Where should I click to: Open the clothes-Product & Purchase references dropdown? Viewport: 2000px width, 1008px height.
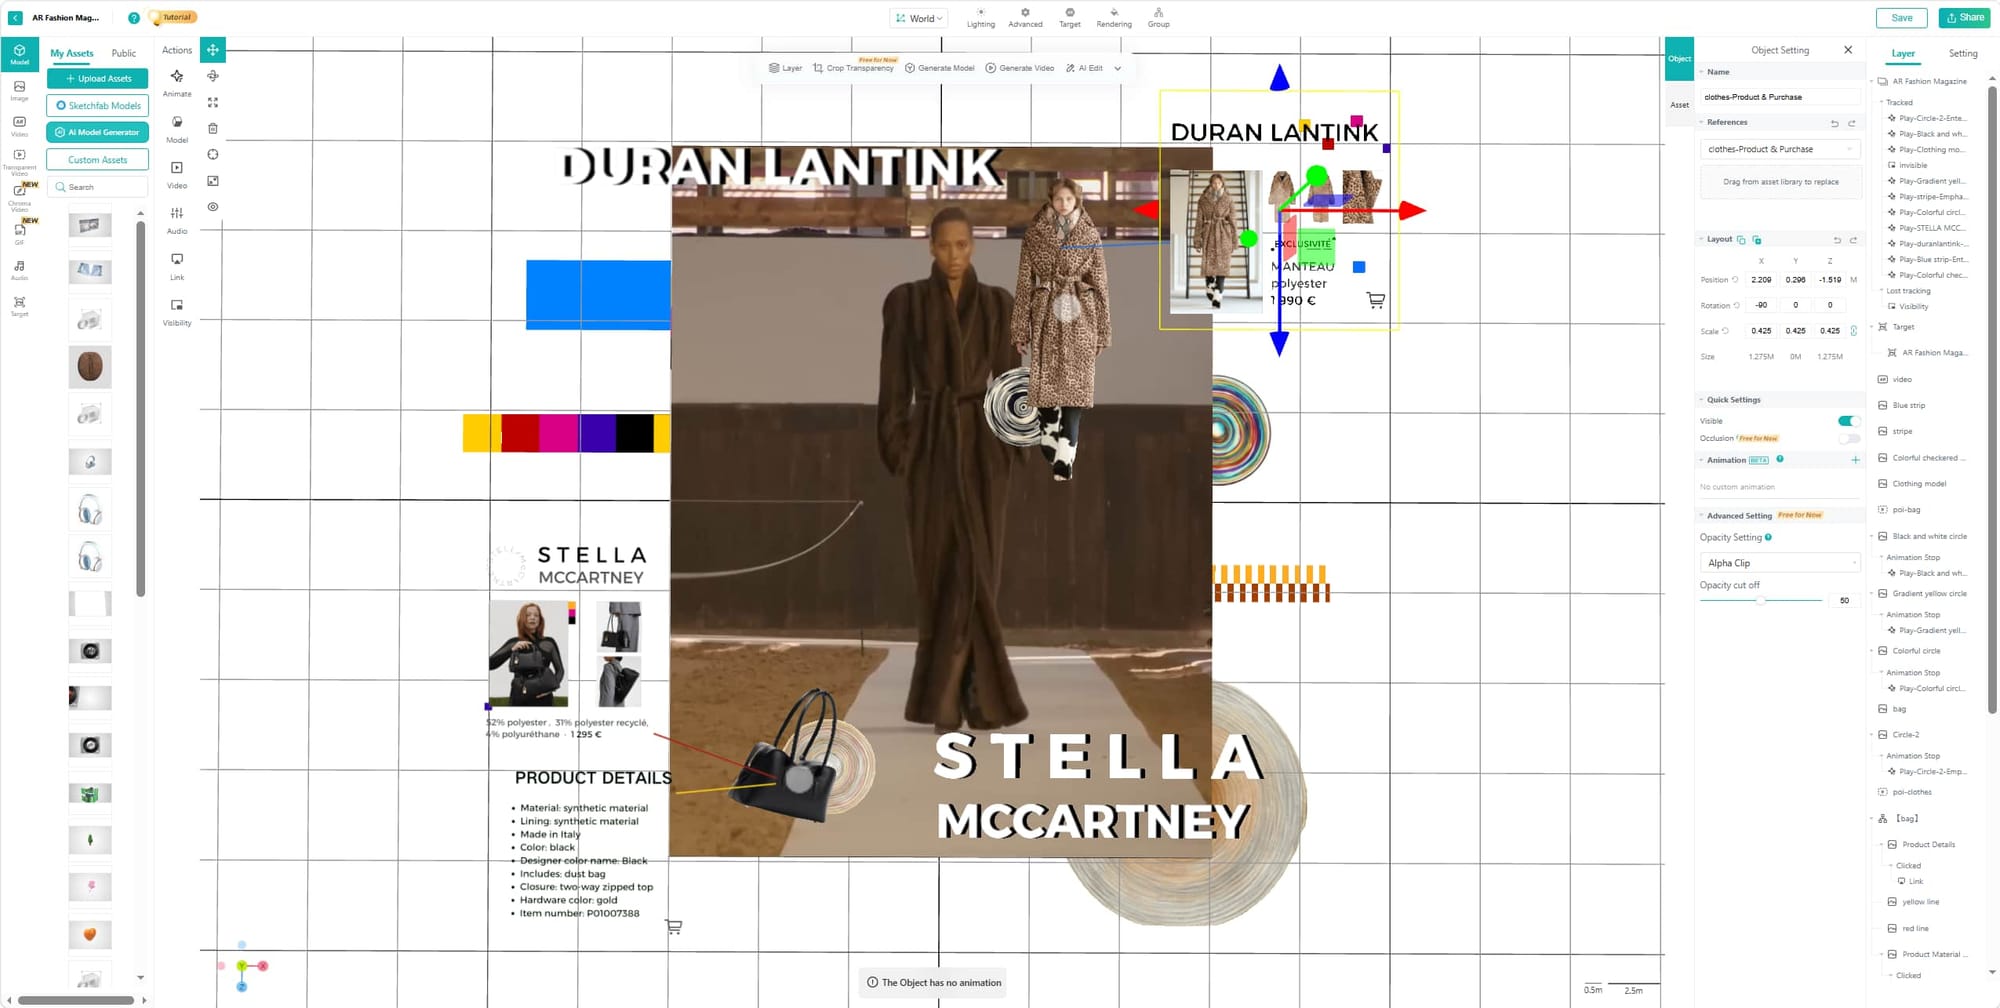click(x=1780, y=149)
